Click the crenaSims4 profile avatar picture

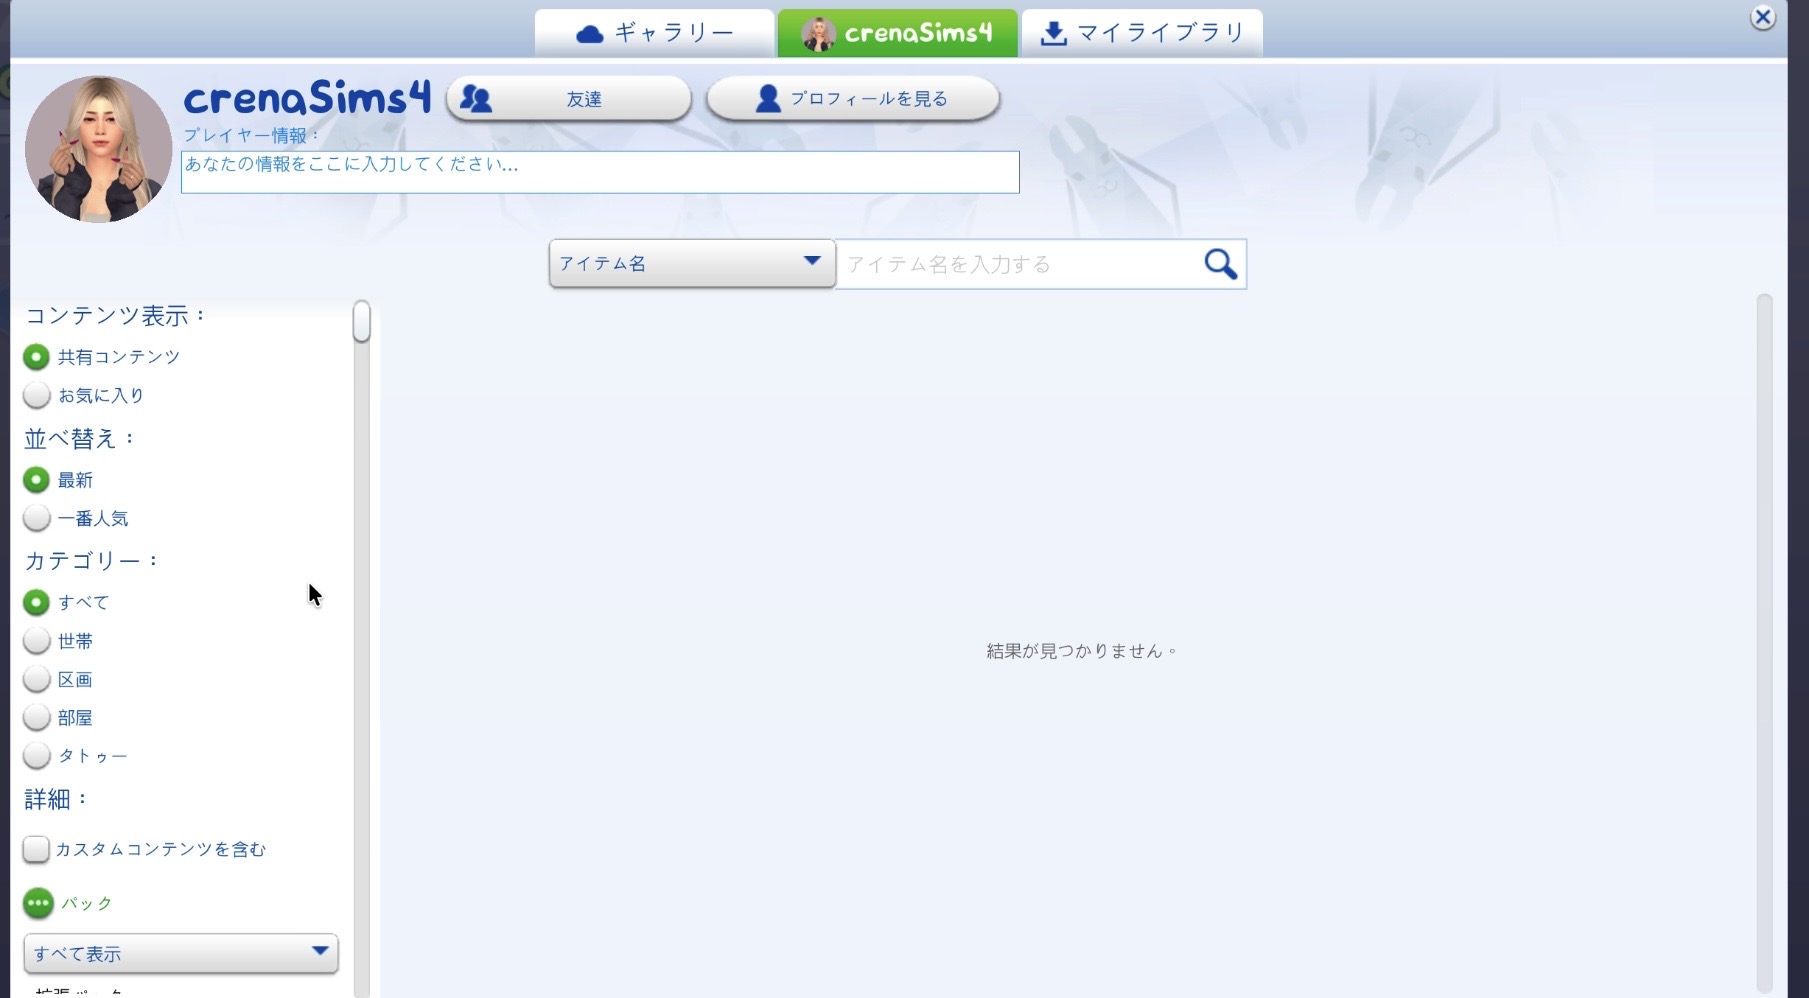[98, 149]
